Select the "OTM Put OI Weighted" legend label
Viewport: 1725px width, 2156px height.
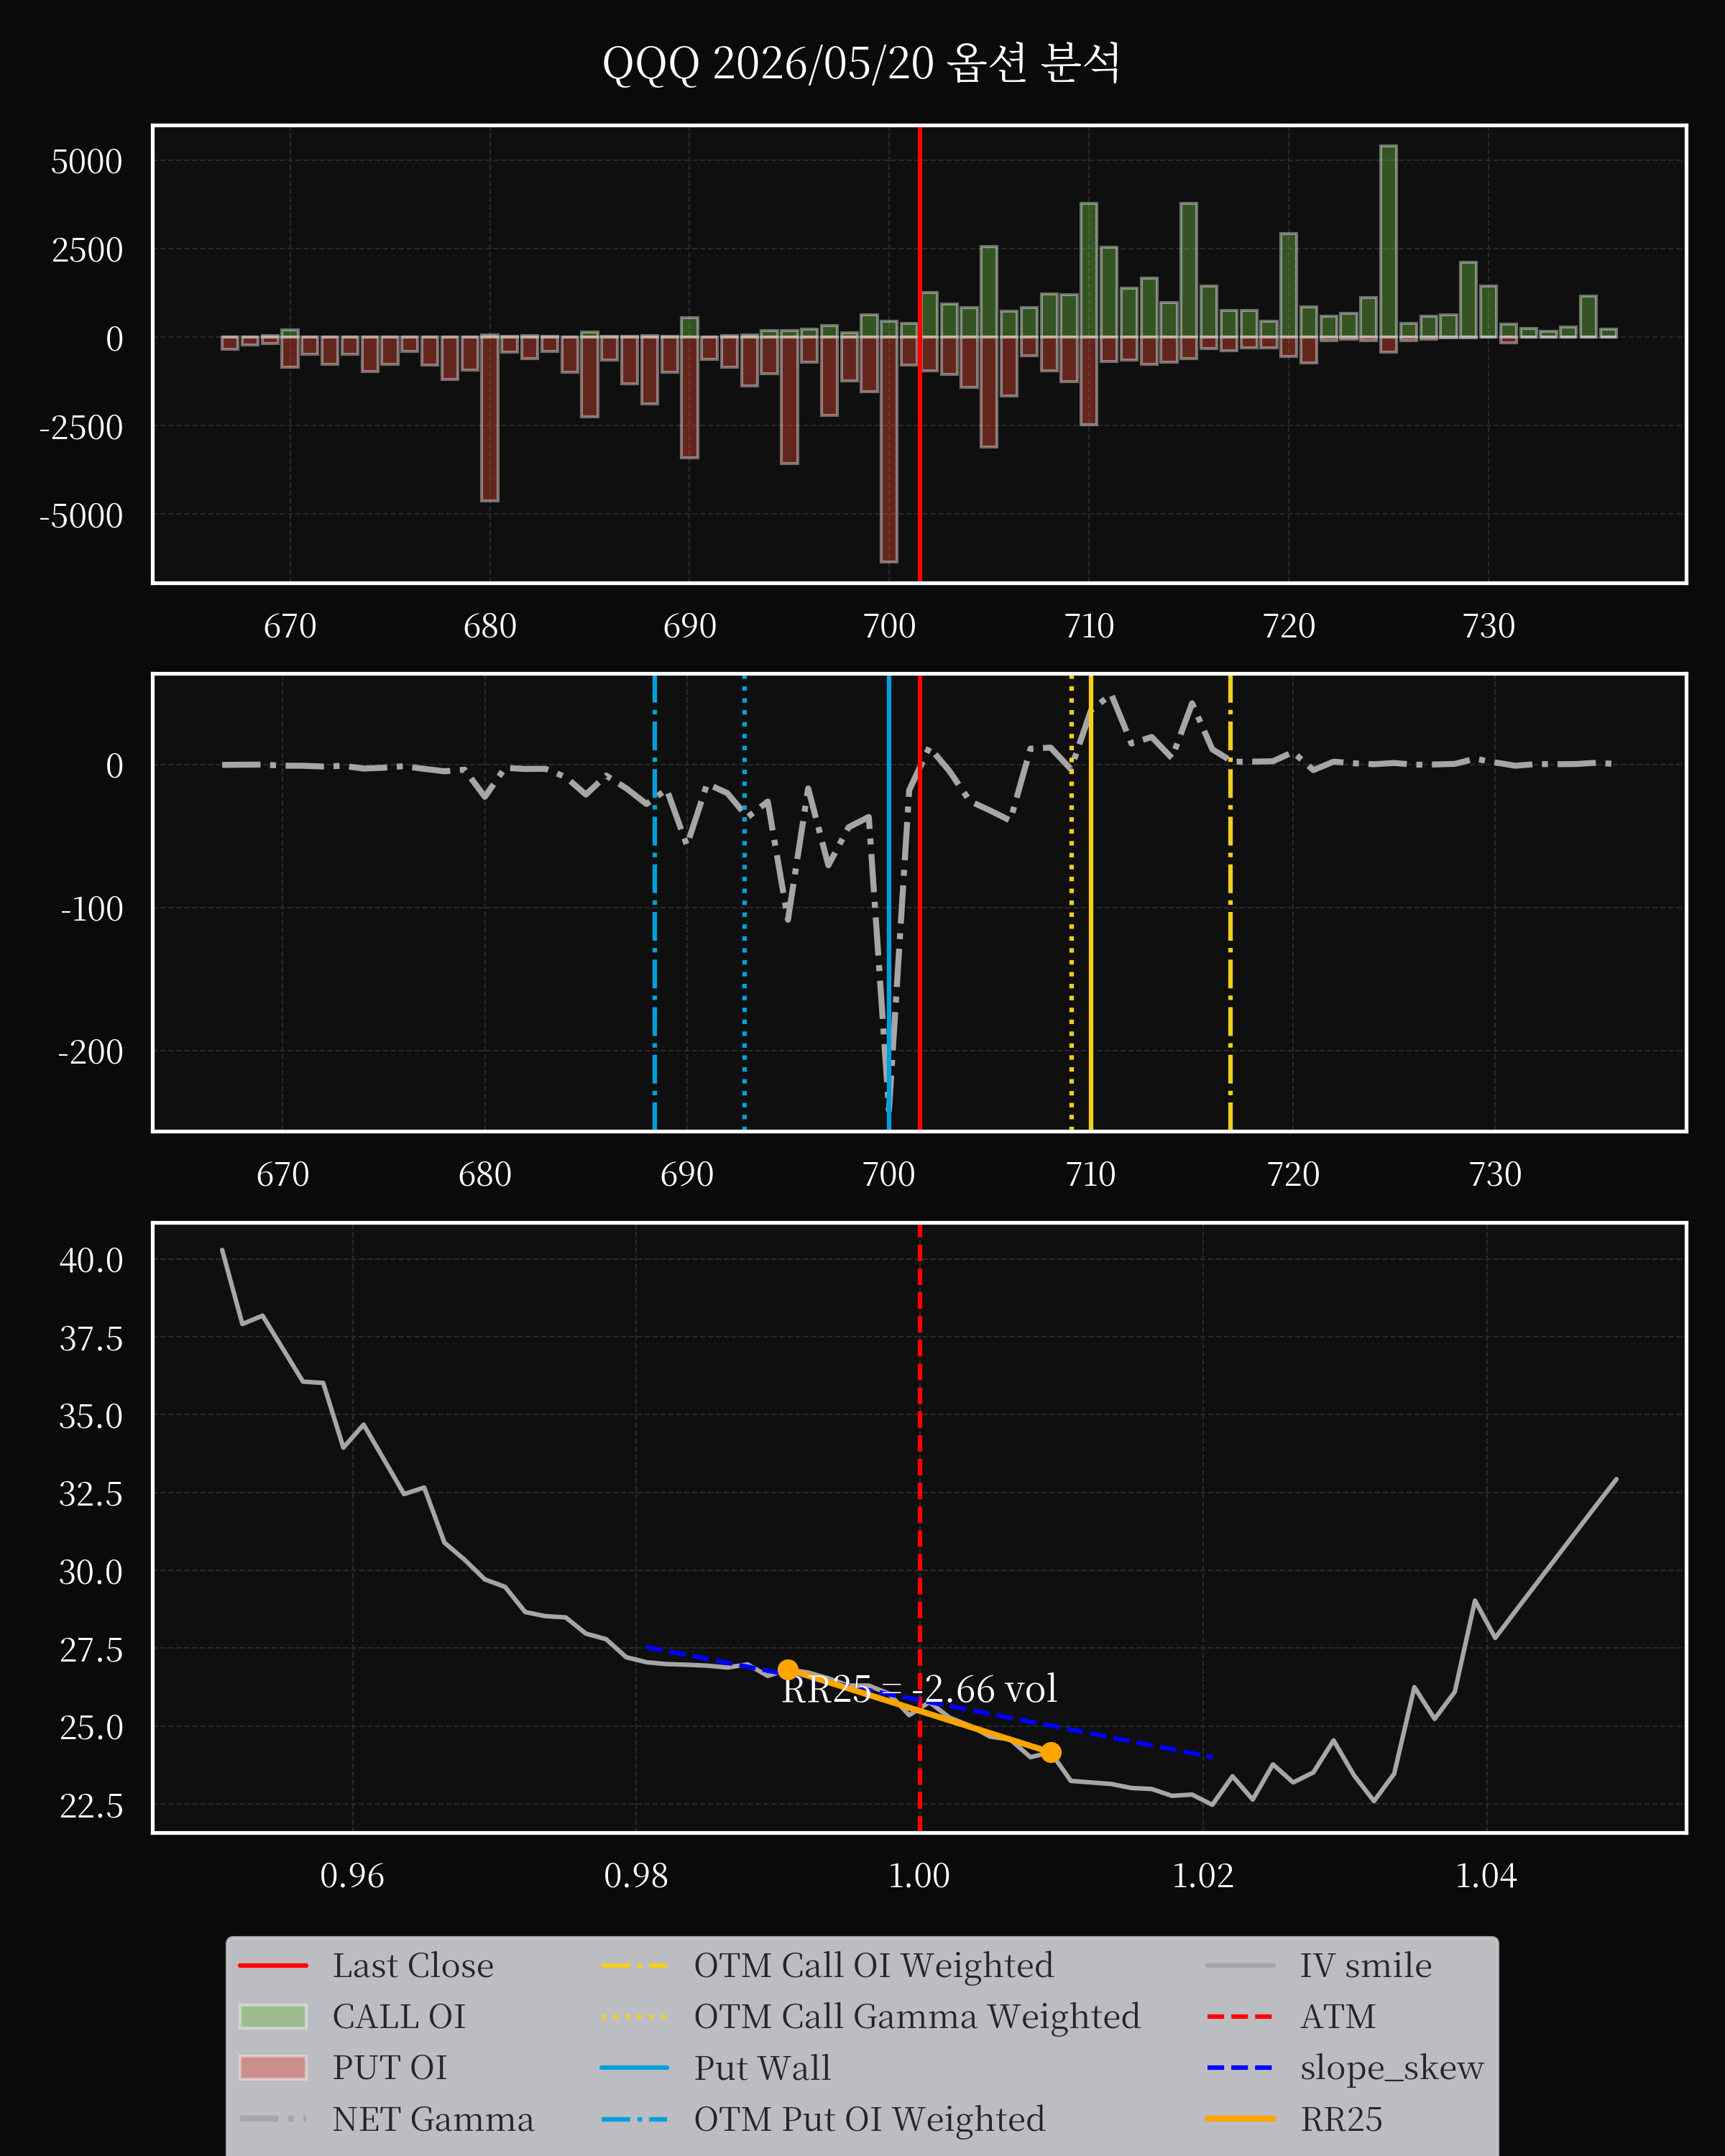tap(870, 2119)
